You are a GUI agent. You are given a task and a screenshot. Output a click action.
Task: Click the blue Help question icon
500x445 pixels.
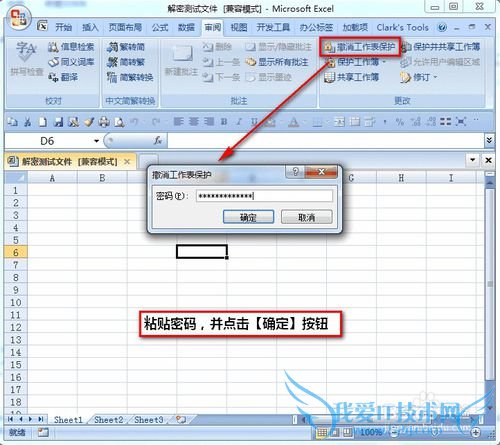click(x=442, y=27)
